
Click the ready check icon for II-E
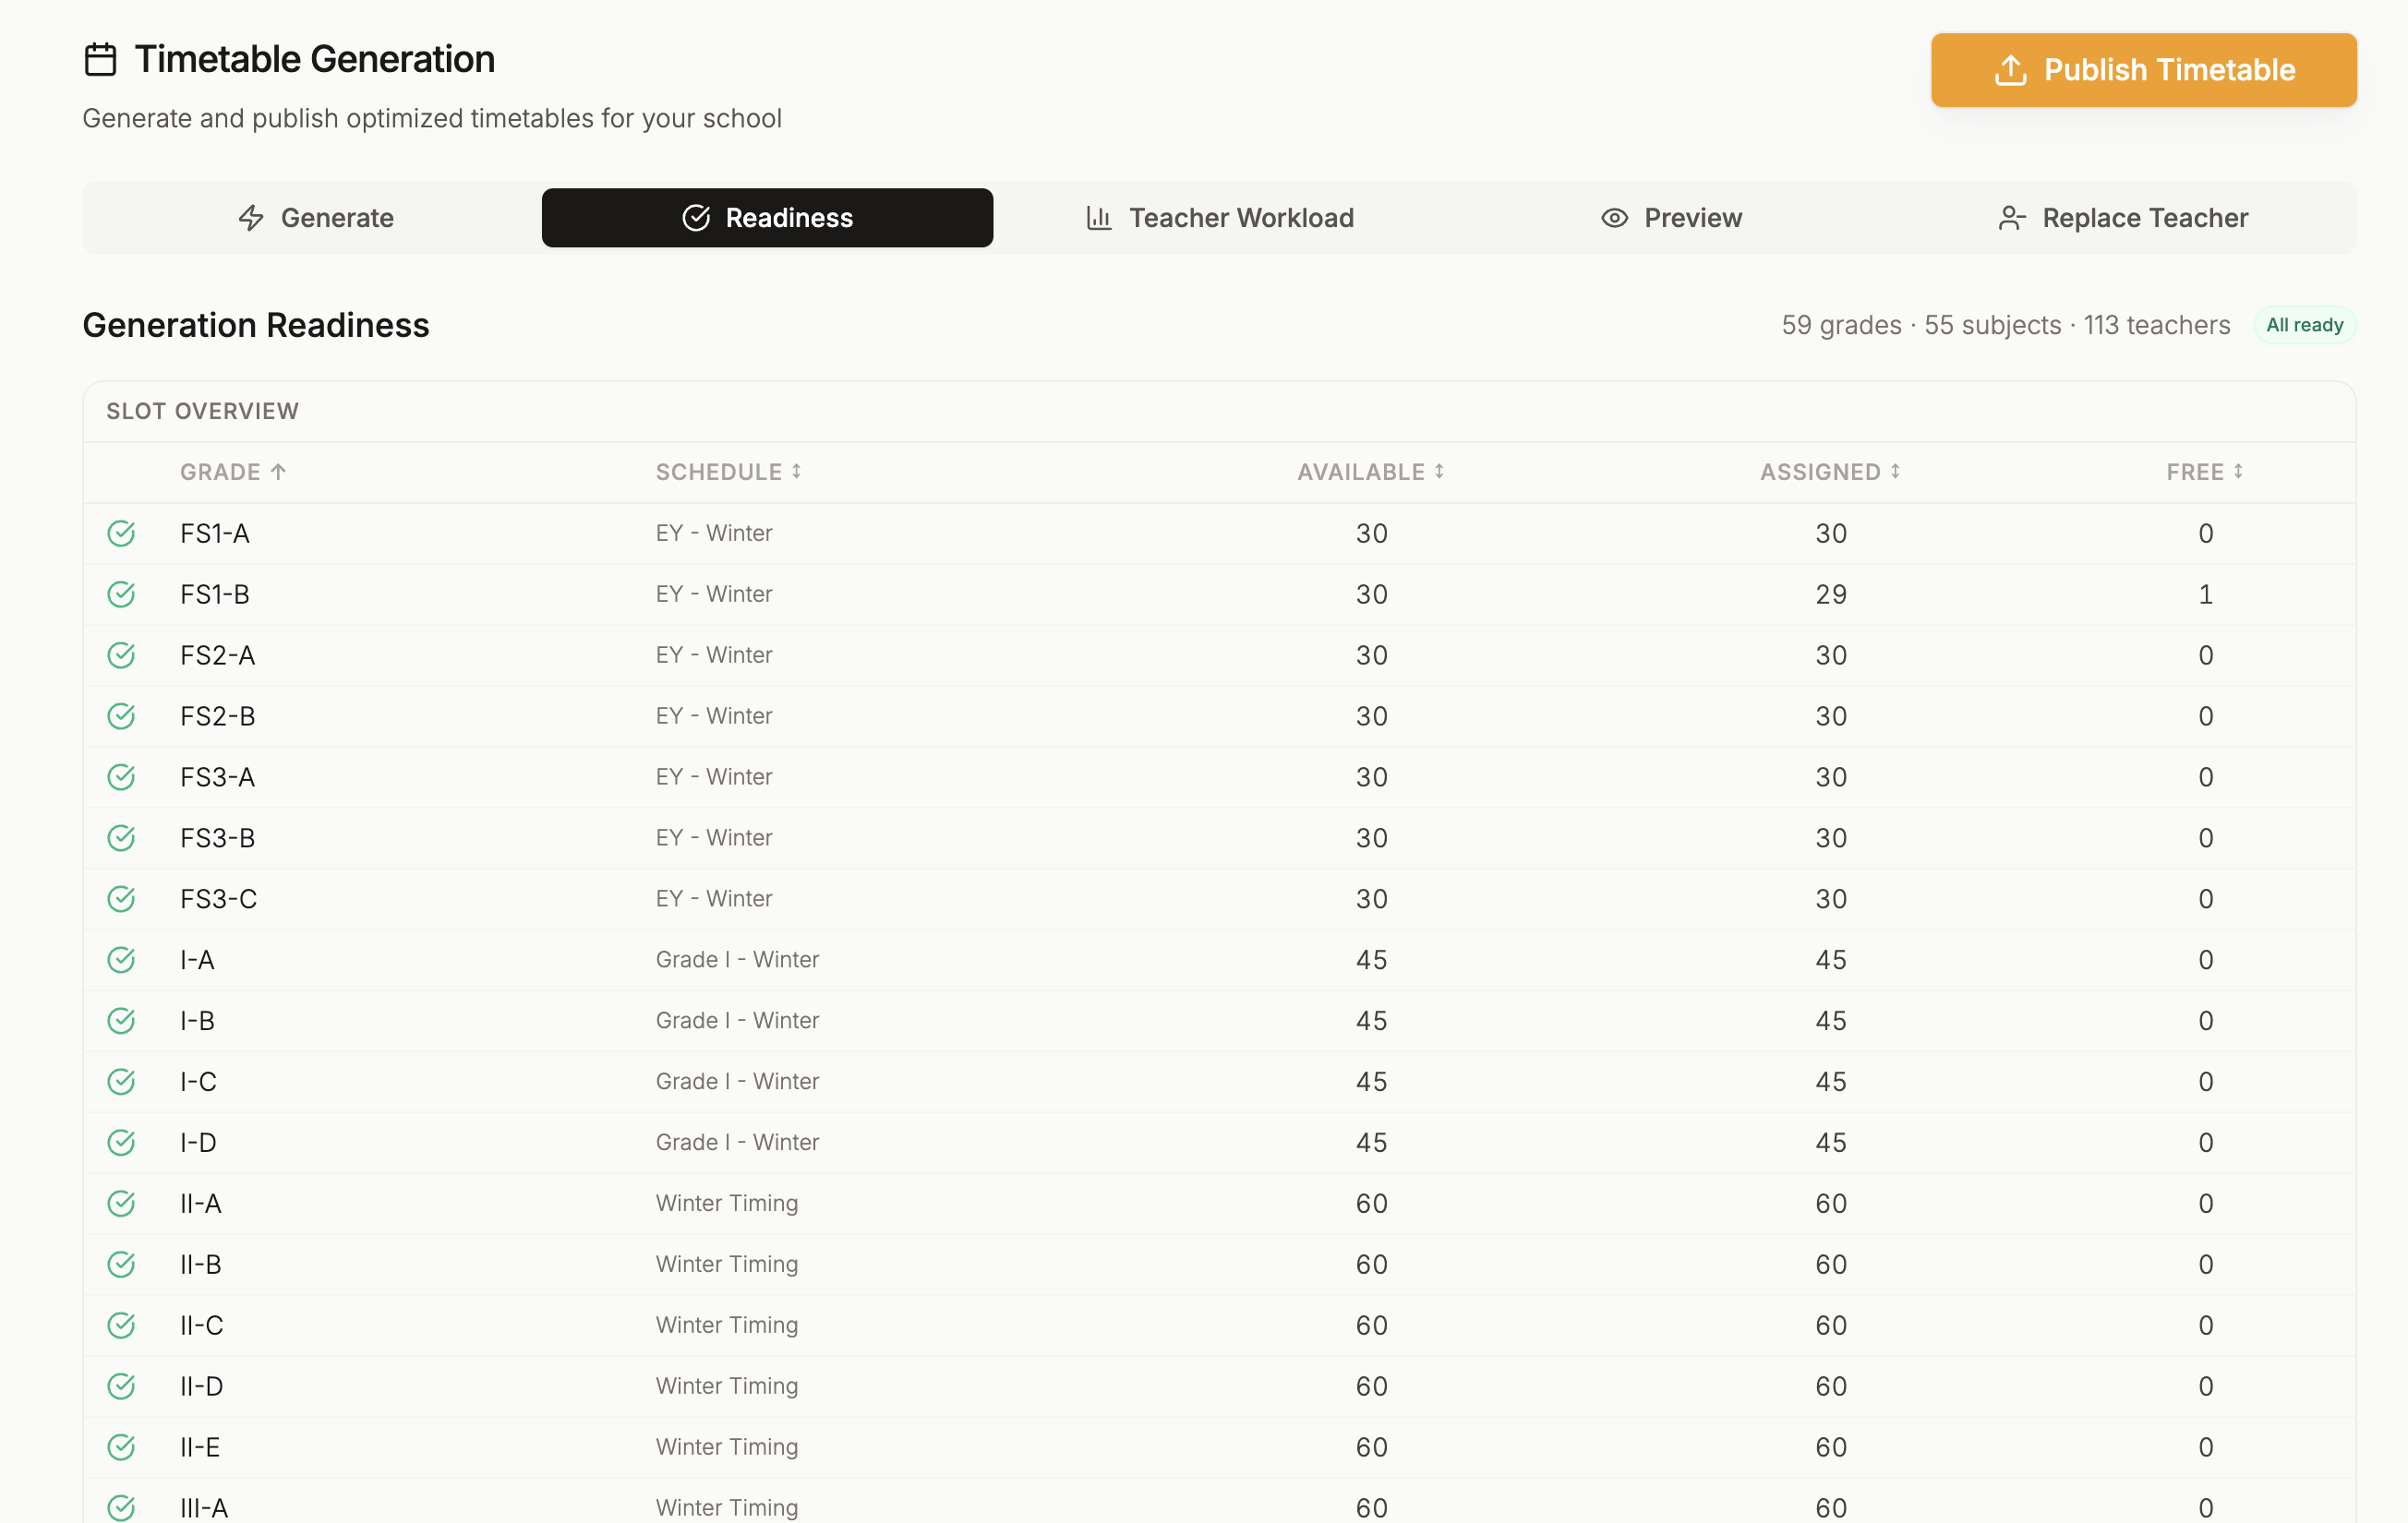pos(121,1448)
